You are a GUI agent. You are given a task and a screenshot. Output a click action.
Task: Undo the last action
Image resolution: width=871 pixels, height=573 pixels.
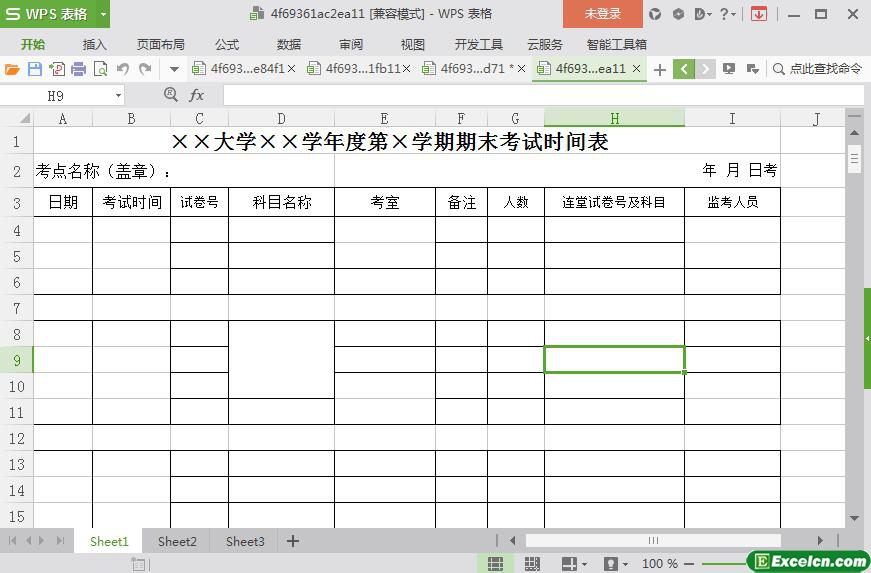tap(123, 69)
